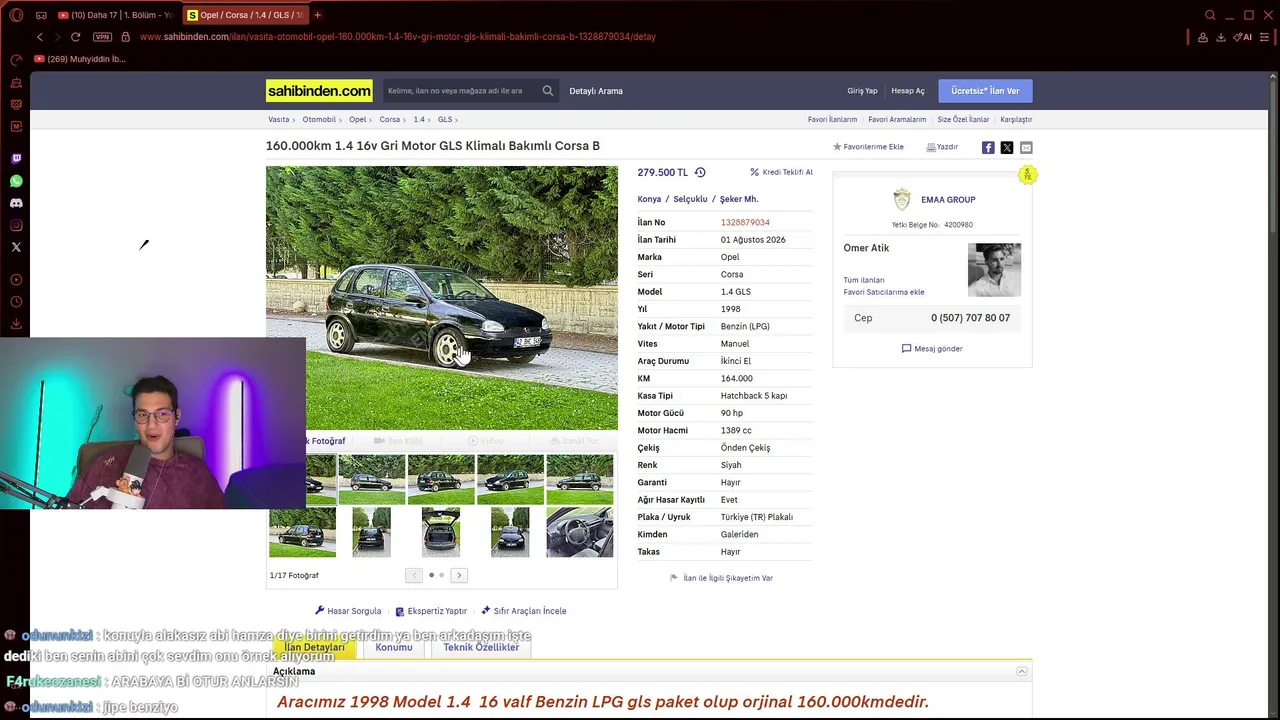
Task: Open WhatsApp from the browser sidebar
Action: (16, 181)
